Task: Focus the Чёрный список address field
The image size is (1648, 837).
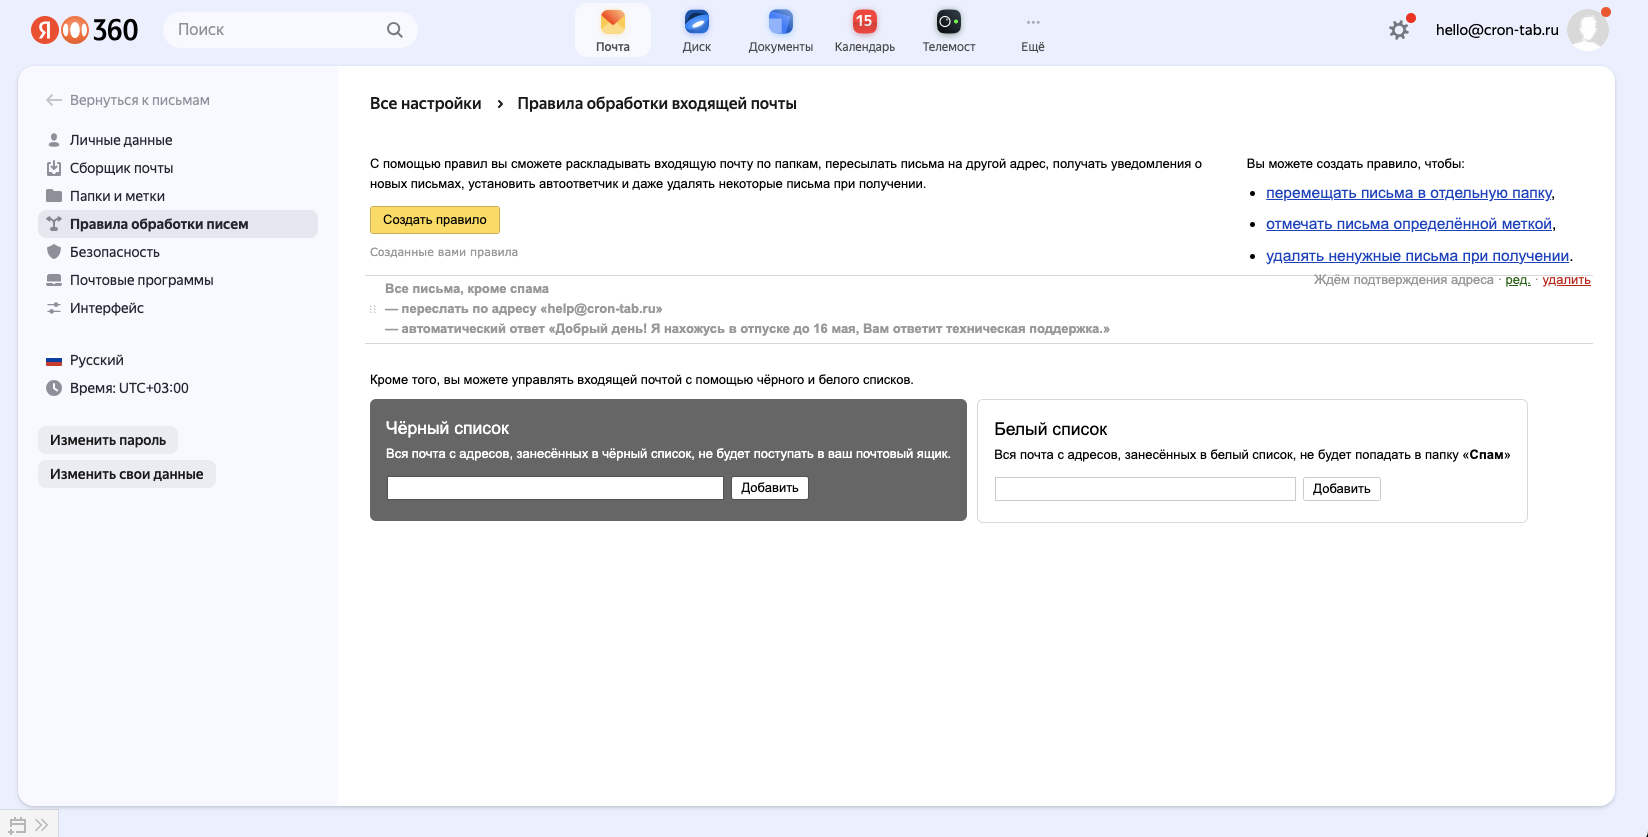Action: [555, 488]
